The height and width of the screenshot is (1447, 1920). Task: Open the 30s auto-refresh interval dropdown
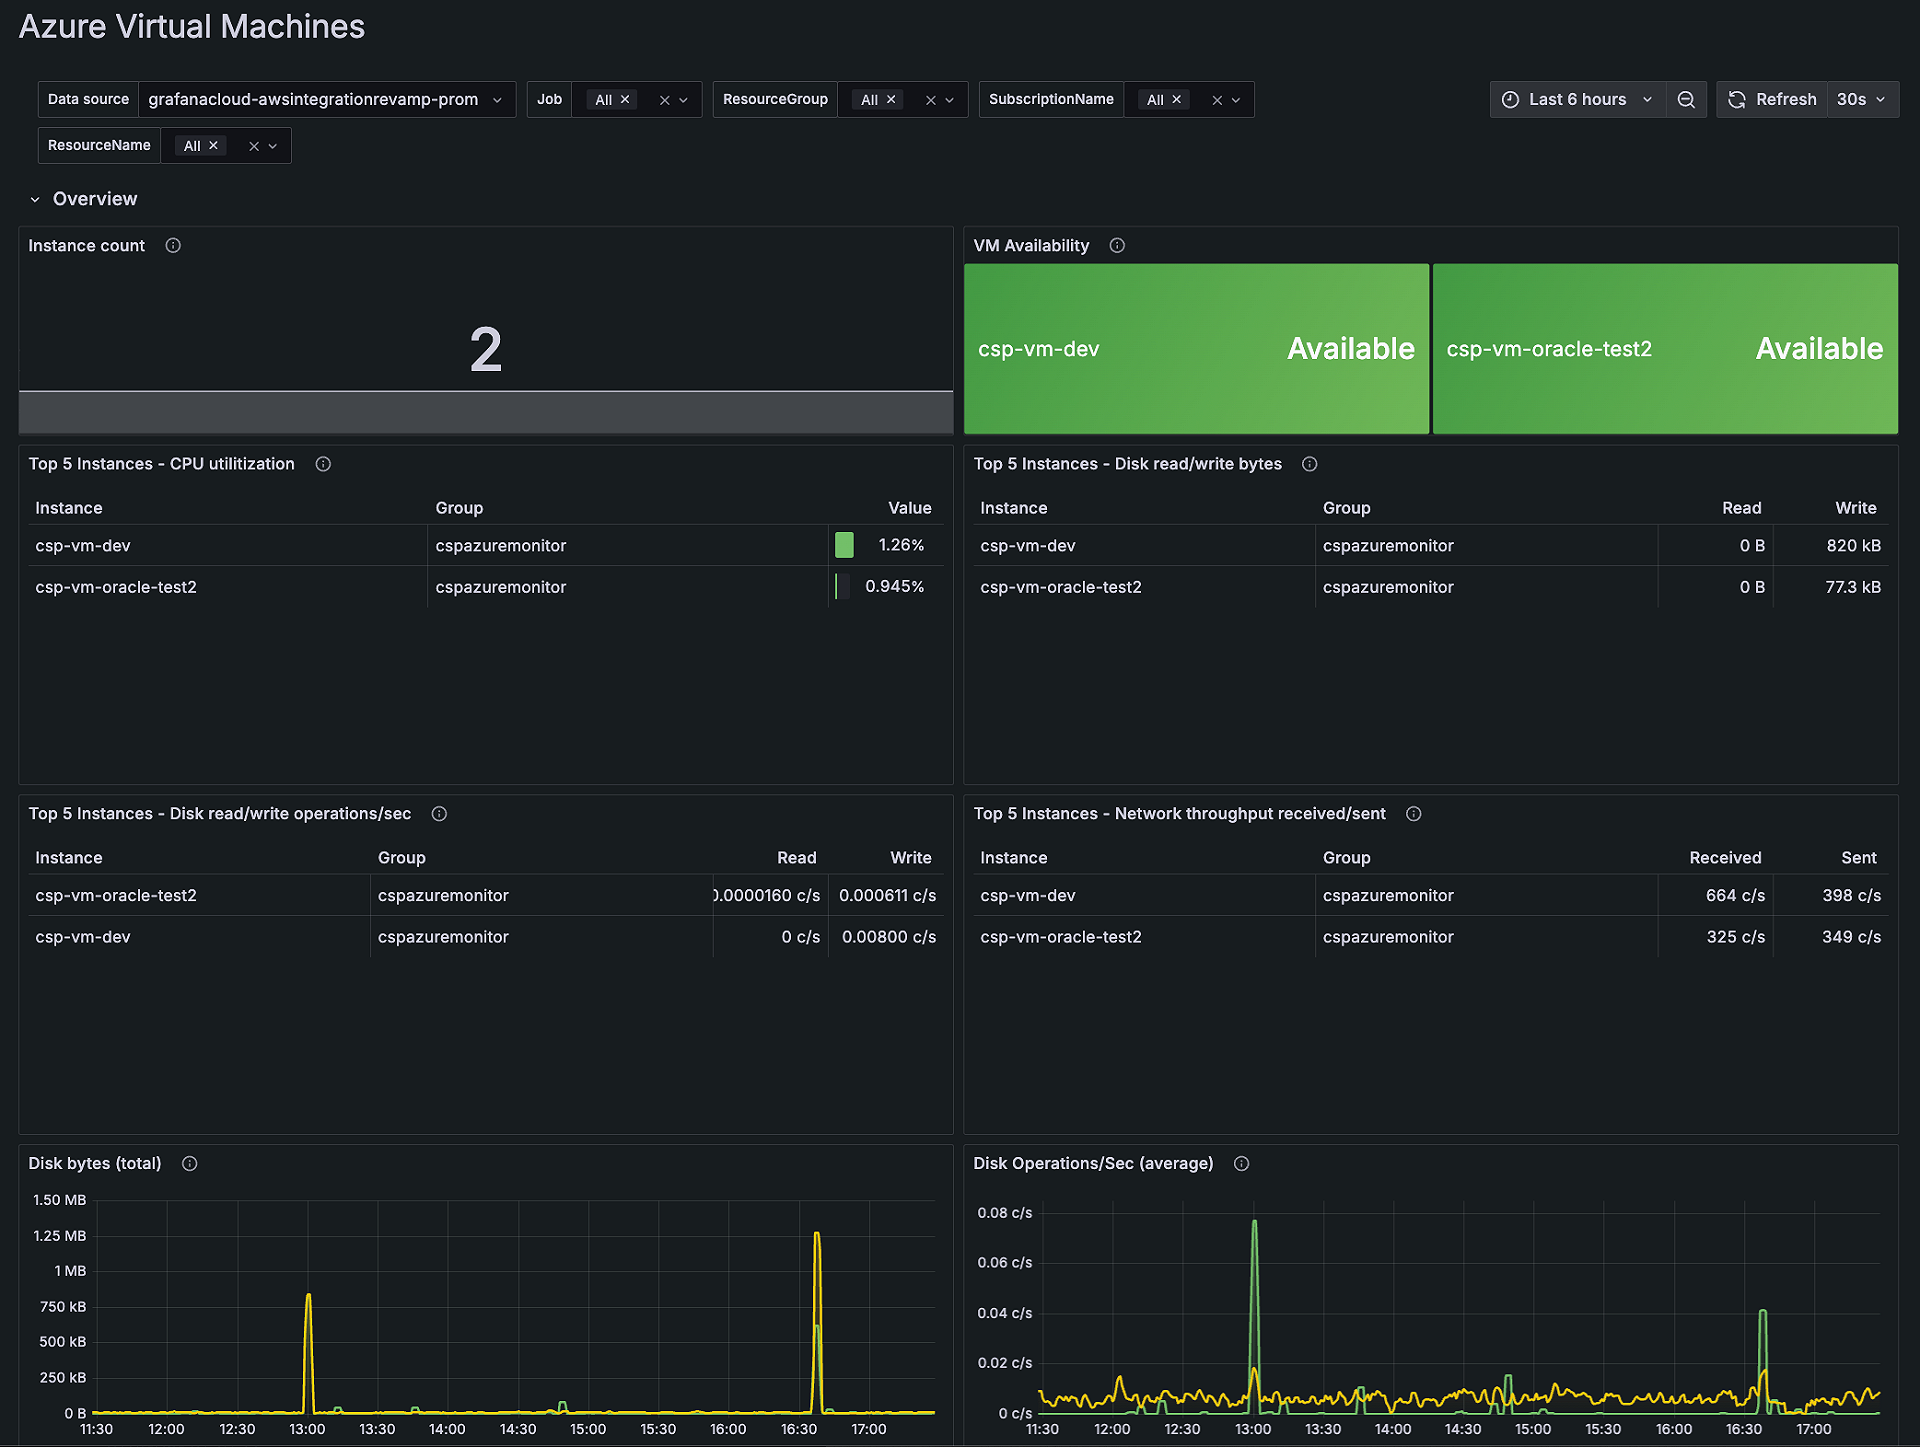pos(1862,99)
